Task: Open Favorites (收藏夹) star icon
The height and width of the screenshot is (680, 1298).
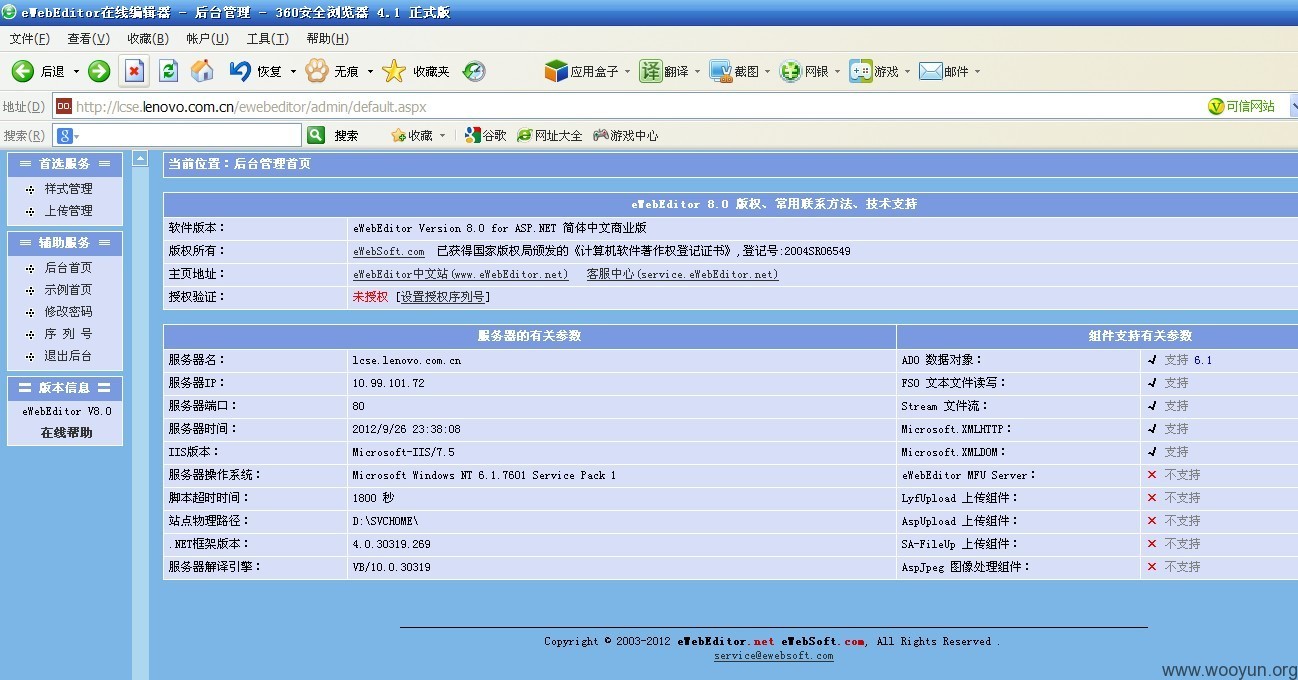Action: [394, 71]
